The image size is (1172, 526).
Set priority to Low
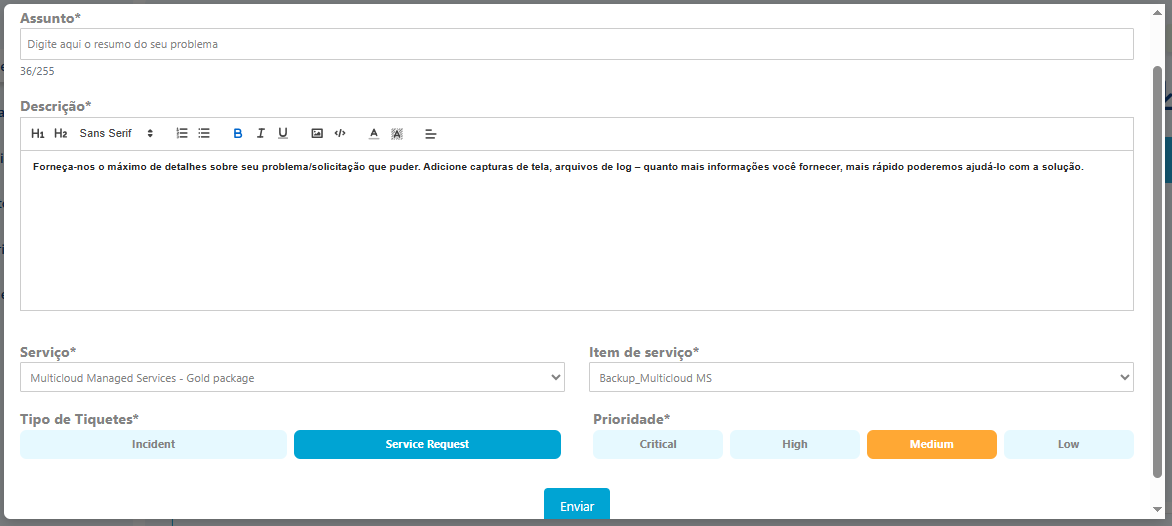coord(1068,444)
